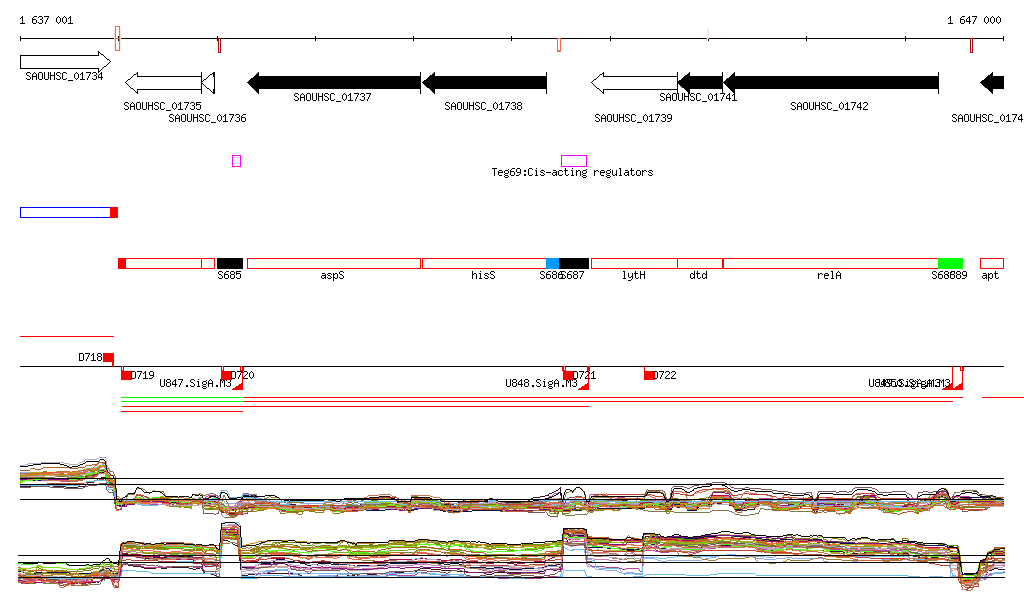Click the aspS text label

point(332,275)
